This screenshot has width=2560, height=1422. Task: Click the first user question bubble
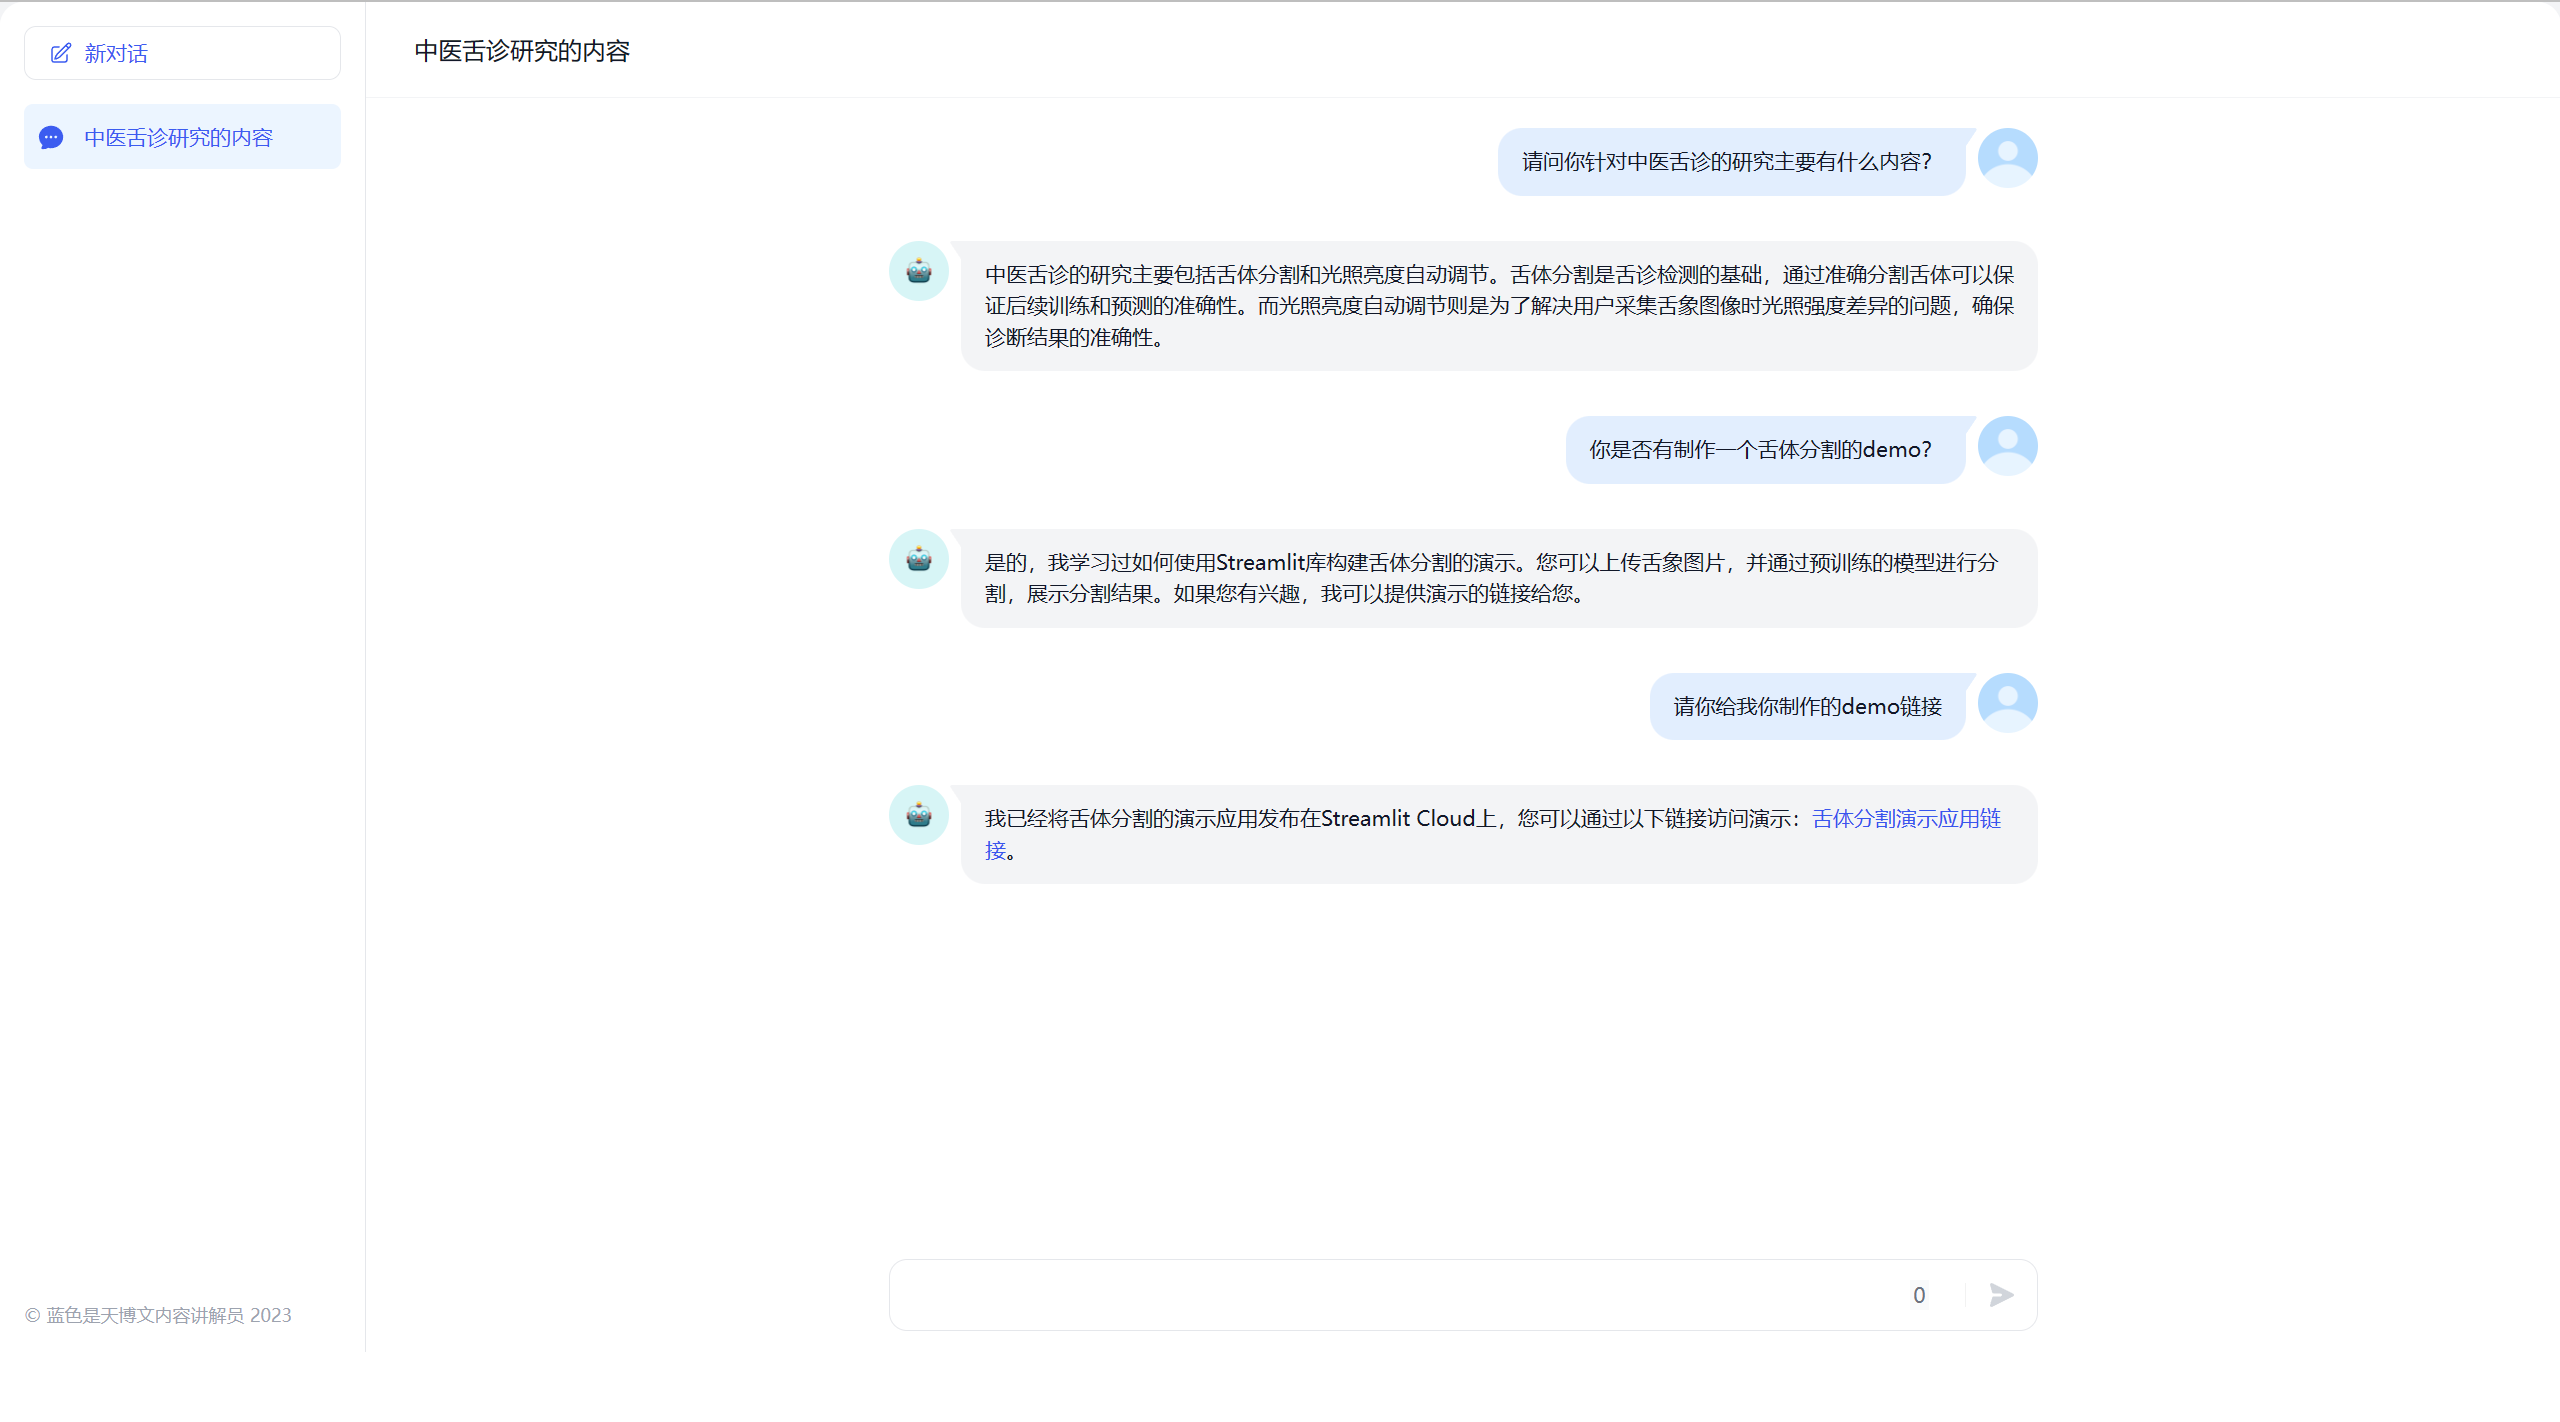pyautogui.click(x=1726, y=162)
